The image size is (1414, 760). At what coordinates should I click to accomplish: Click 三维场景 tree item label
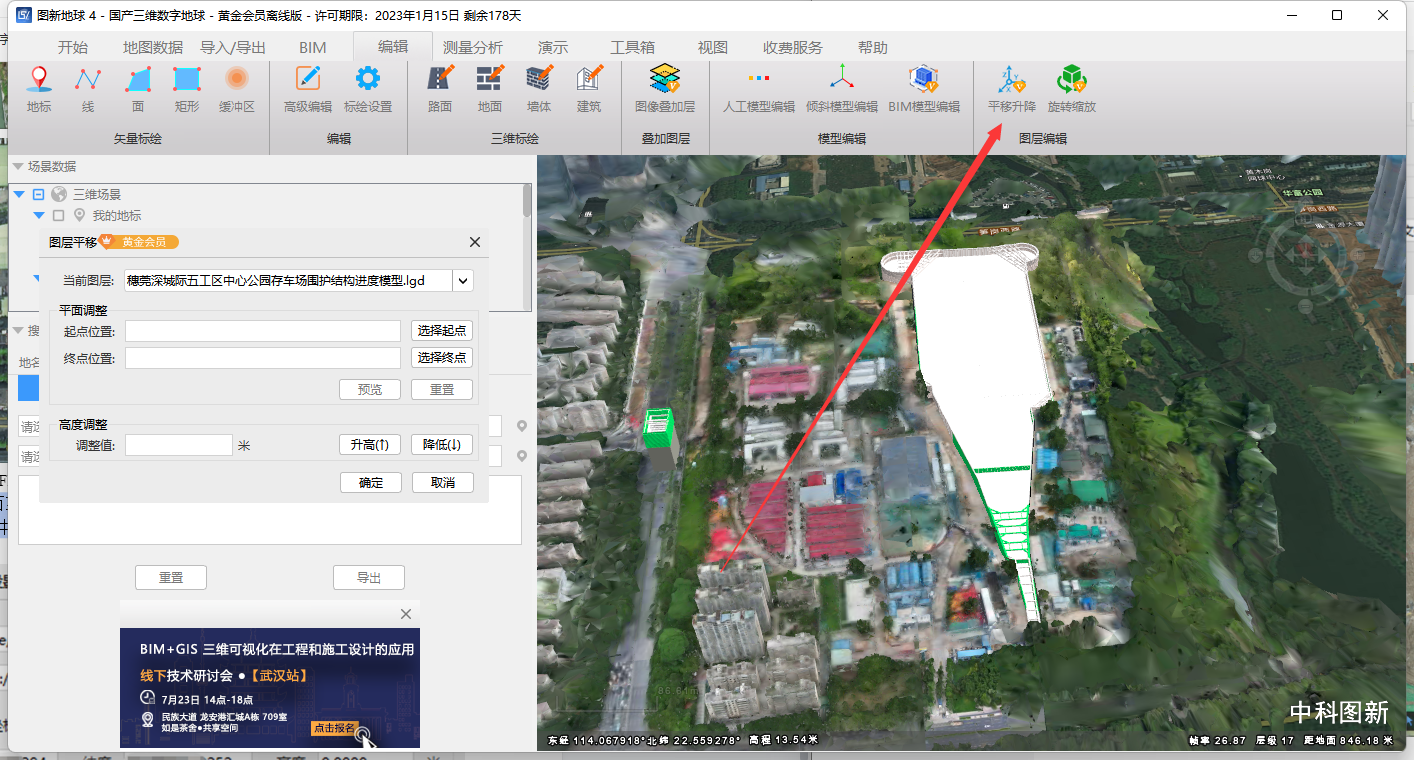pos(97,195)
